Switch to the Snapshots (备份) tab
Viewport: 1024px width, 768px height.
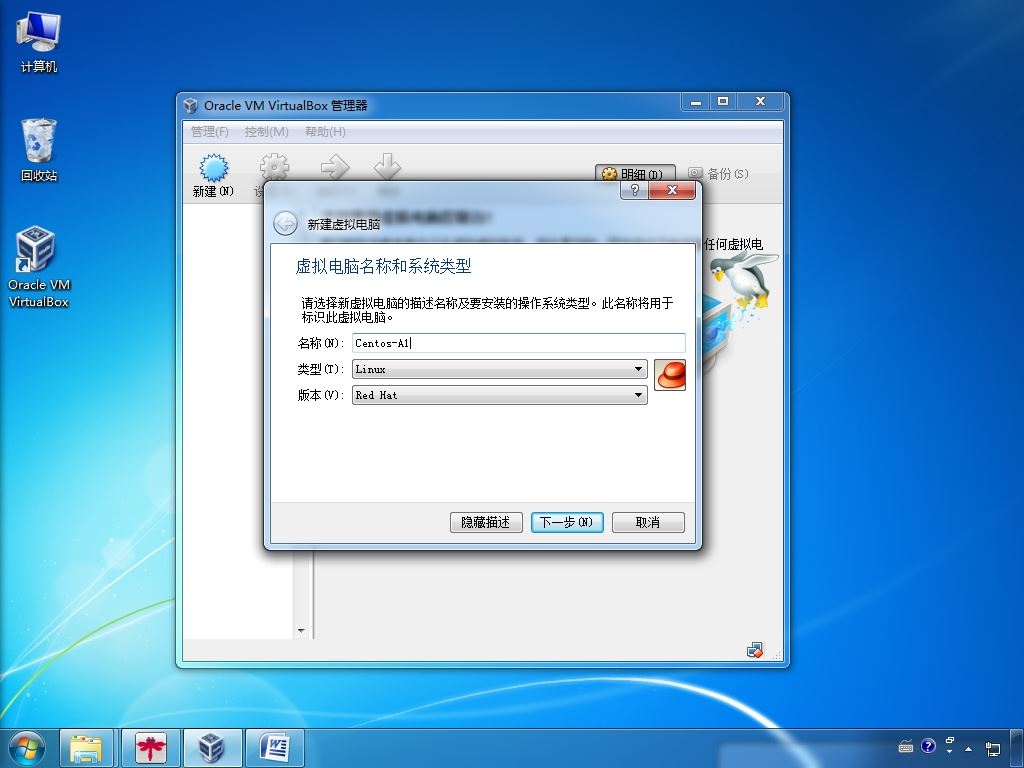click(x=718, y=174)
